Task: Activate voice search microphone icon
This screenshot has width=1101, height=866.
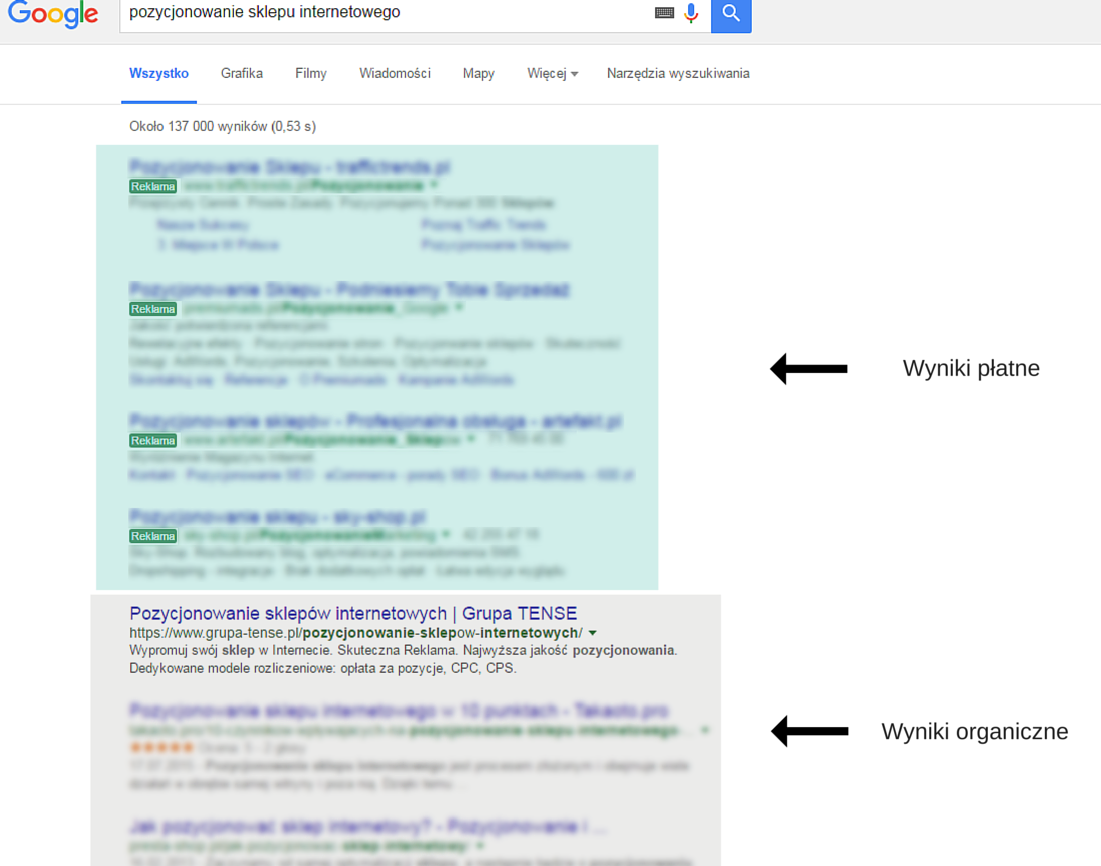Action: pos(691,13)
